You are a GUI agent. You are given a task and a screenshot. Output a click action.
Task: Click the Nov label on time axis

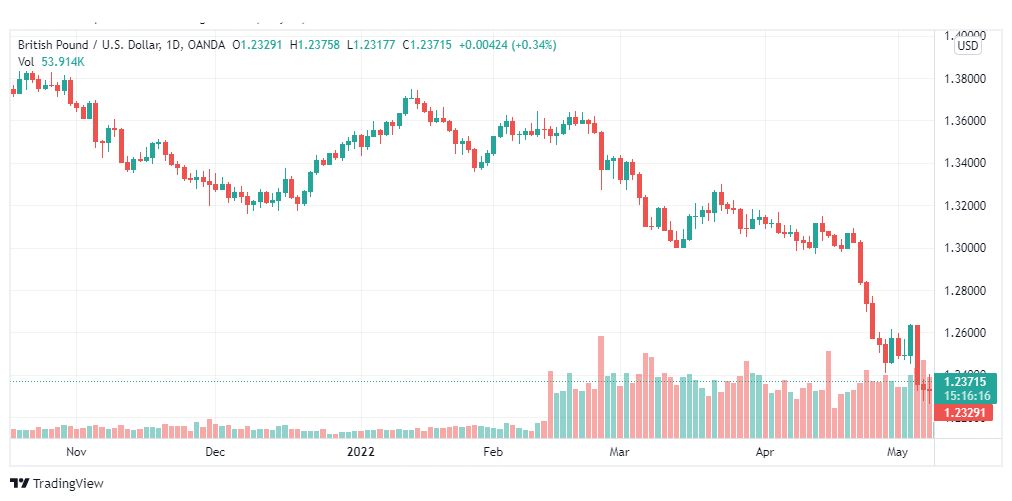coord(76,451)
